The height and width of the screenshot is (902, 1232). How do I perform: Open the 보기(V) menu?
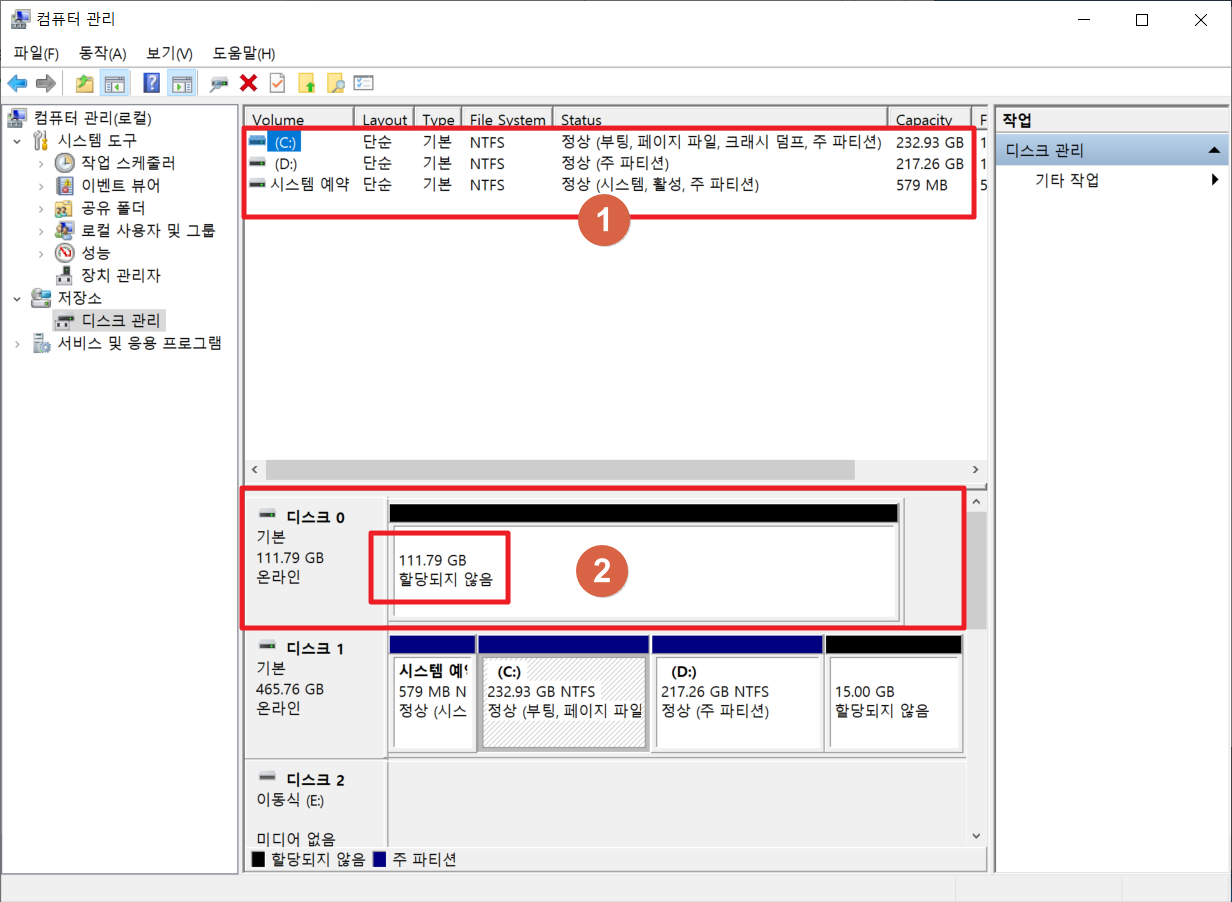click(169, 53)
